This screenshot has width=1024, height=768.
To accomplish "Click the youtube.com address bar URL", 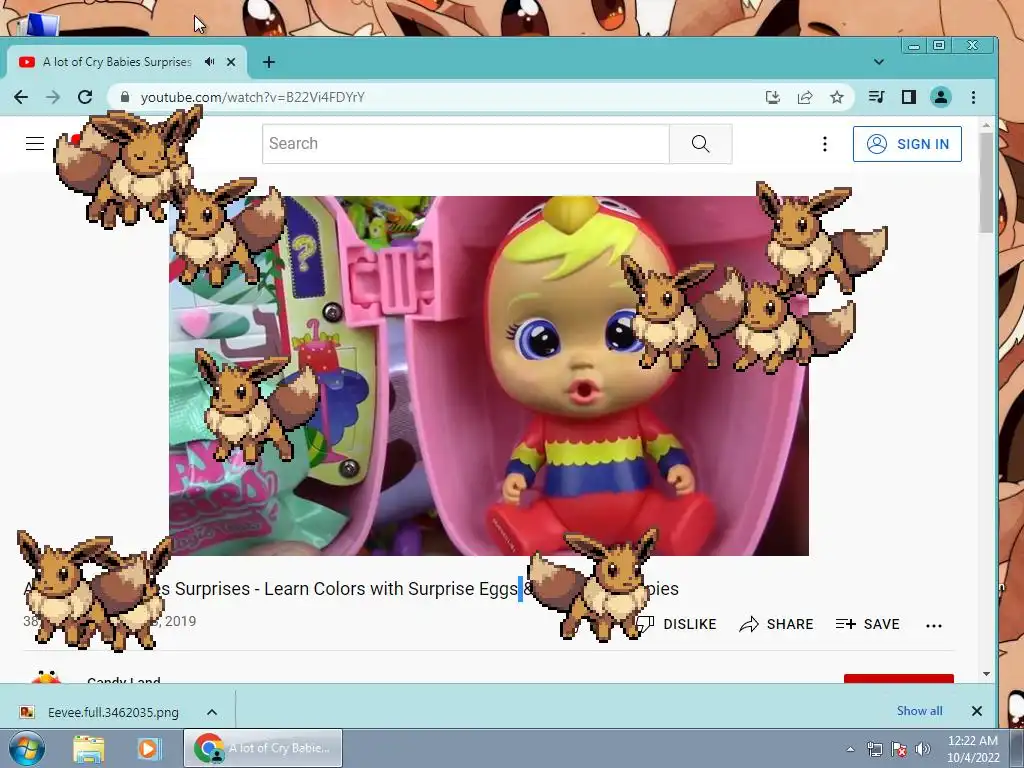I will point(253,97).
